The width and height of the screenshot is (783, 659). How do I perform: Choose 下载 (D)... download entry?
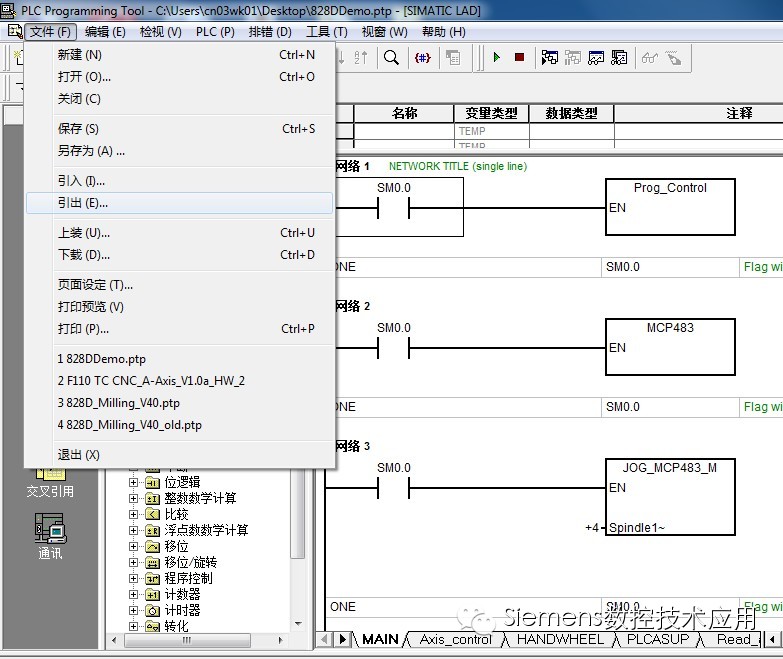[180, 255]
